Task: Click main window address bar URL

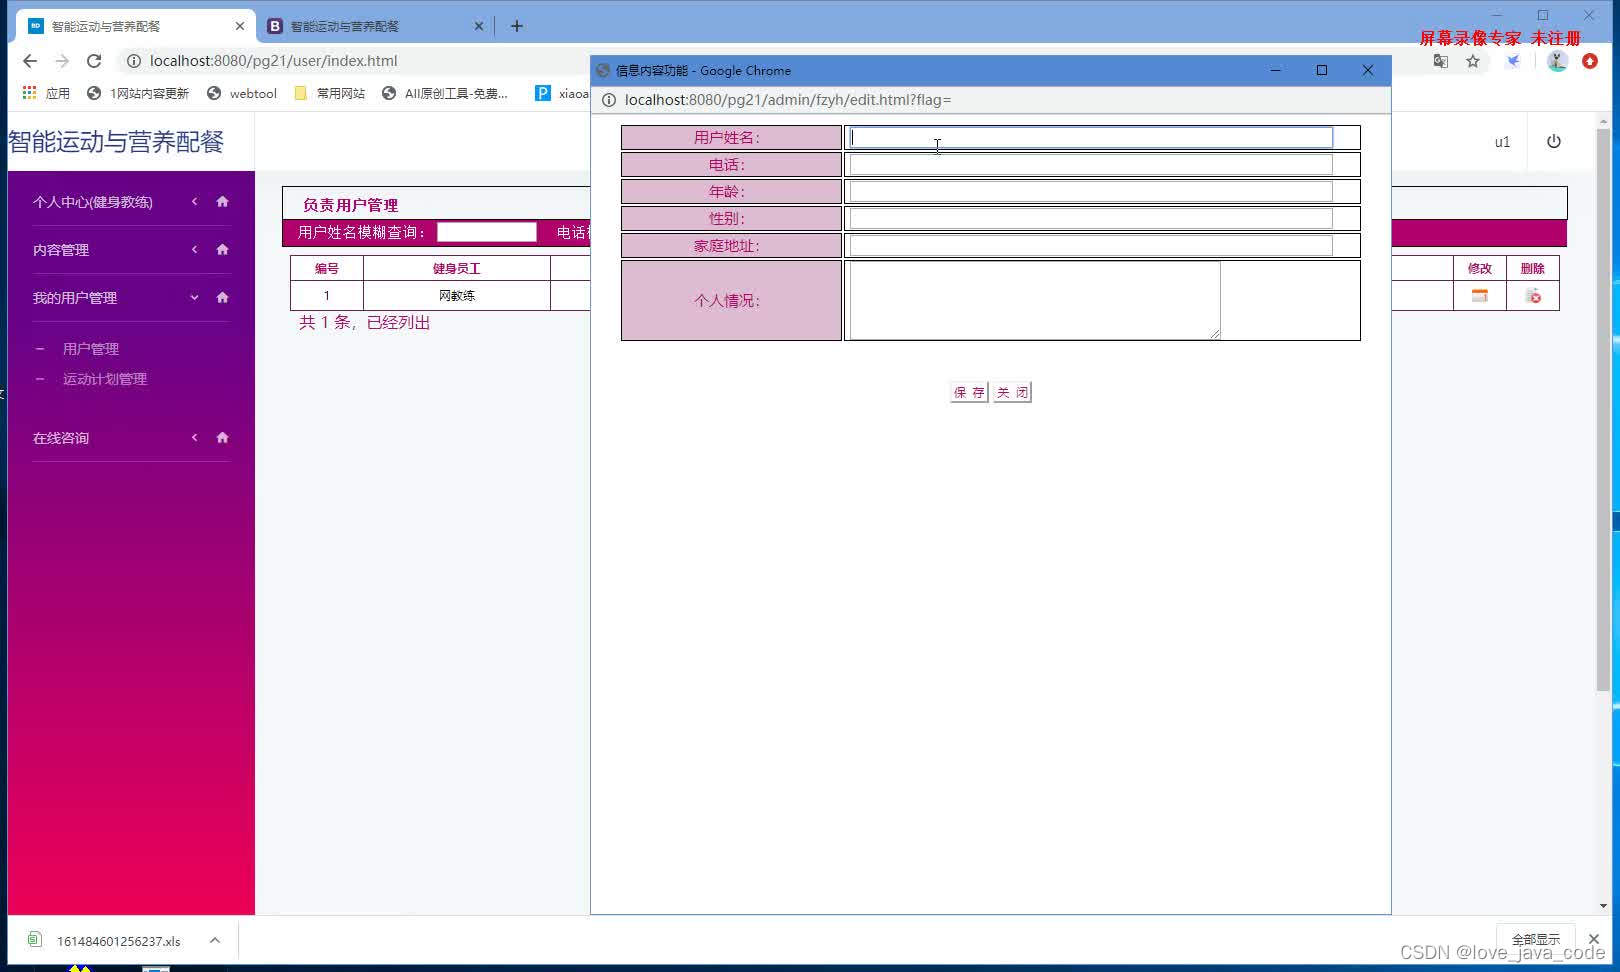Action: pyautogui.click(x=273, y=61)
